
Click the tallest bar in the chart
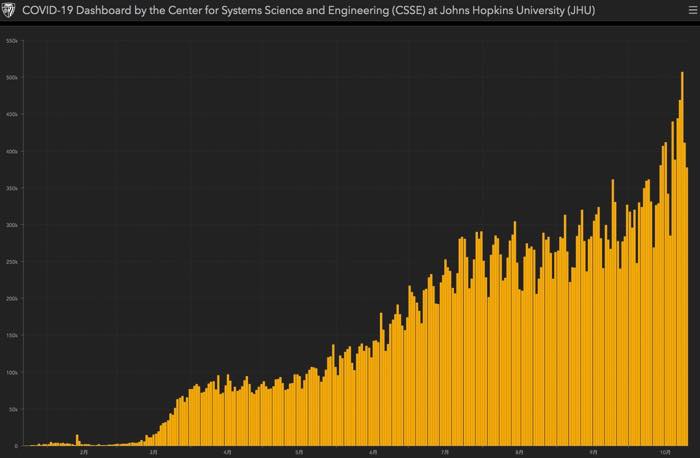(682, 258)
